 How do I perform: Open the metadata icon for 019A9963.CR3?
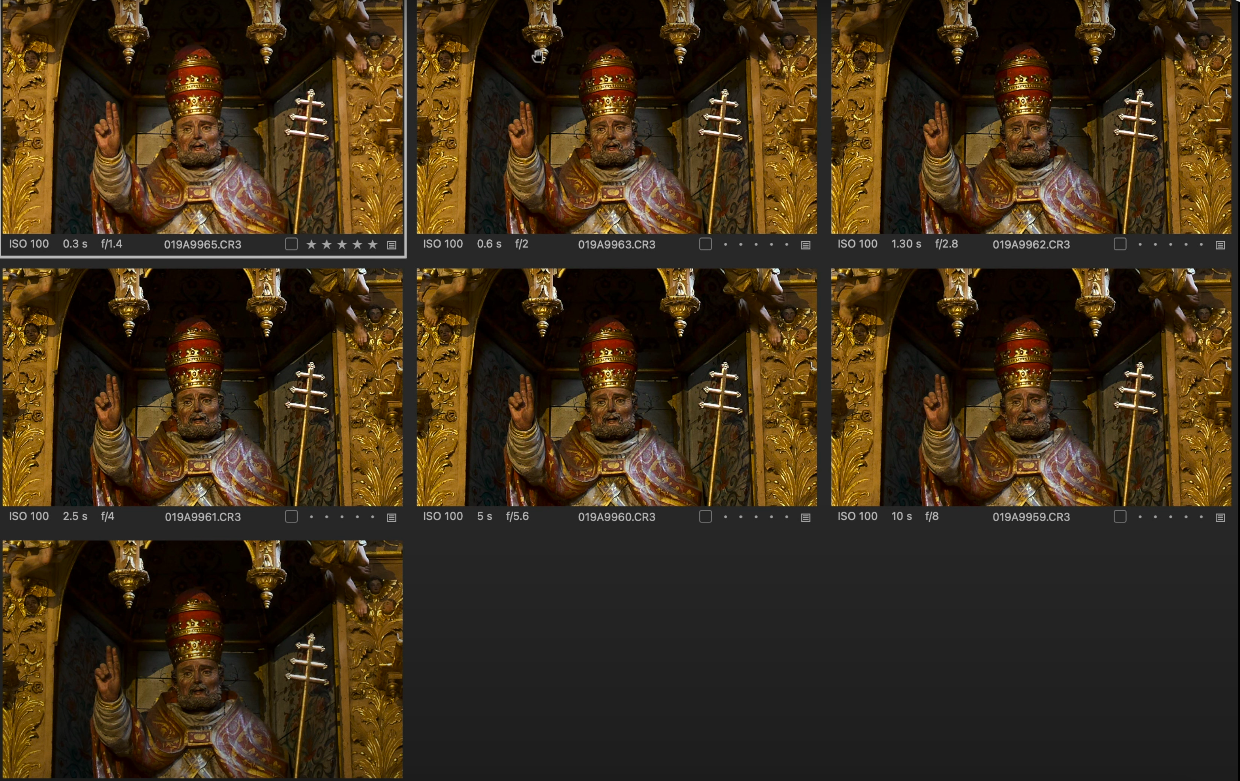pos(806,245)
